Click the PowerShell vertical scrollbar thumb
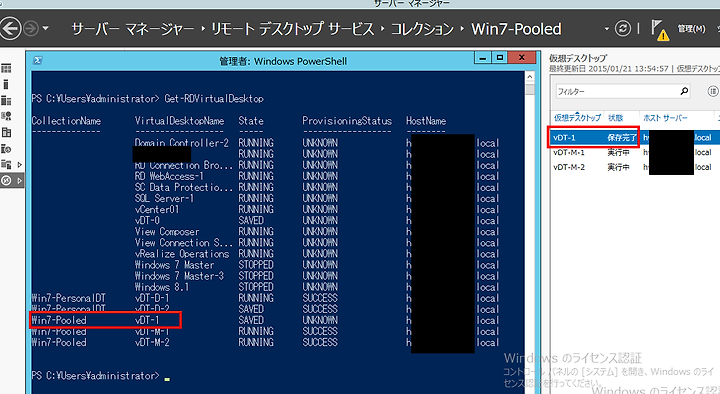Viewport: 720px width, 394px height. point(530,89)
